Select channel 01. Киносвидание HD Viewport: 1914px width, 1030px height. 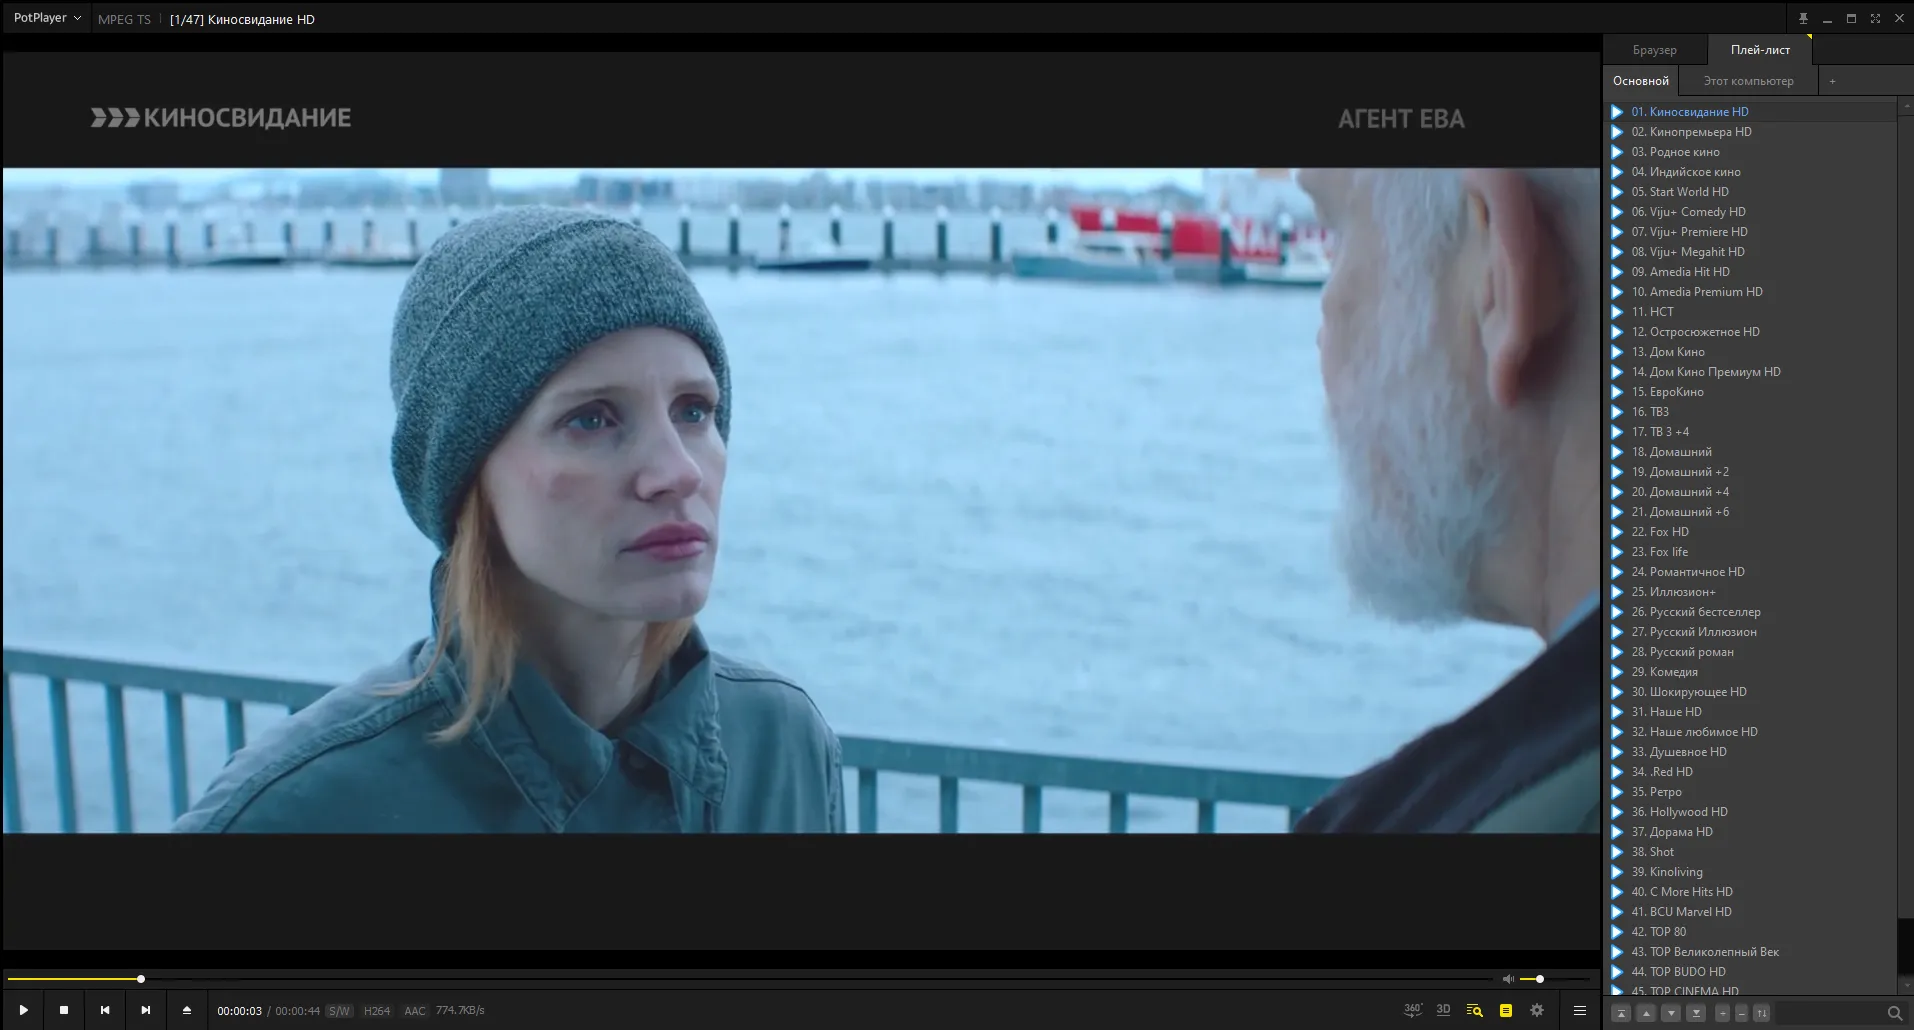[x=1752, y=112]
